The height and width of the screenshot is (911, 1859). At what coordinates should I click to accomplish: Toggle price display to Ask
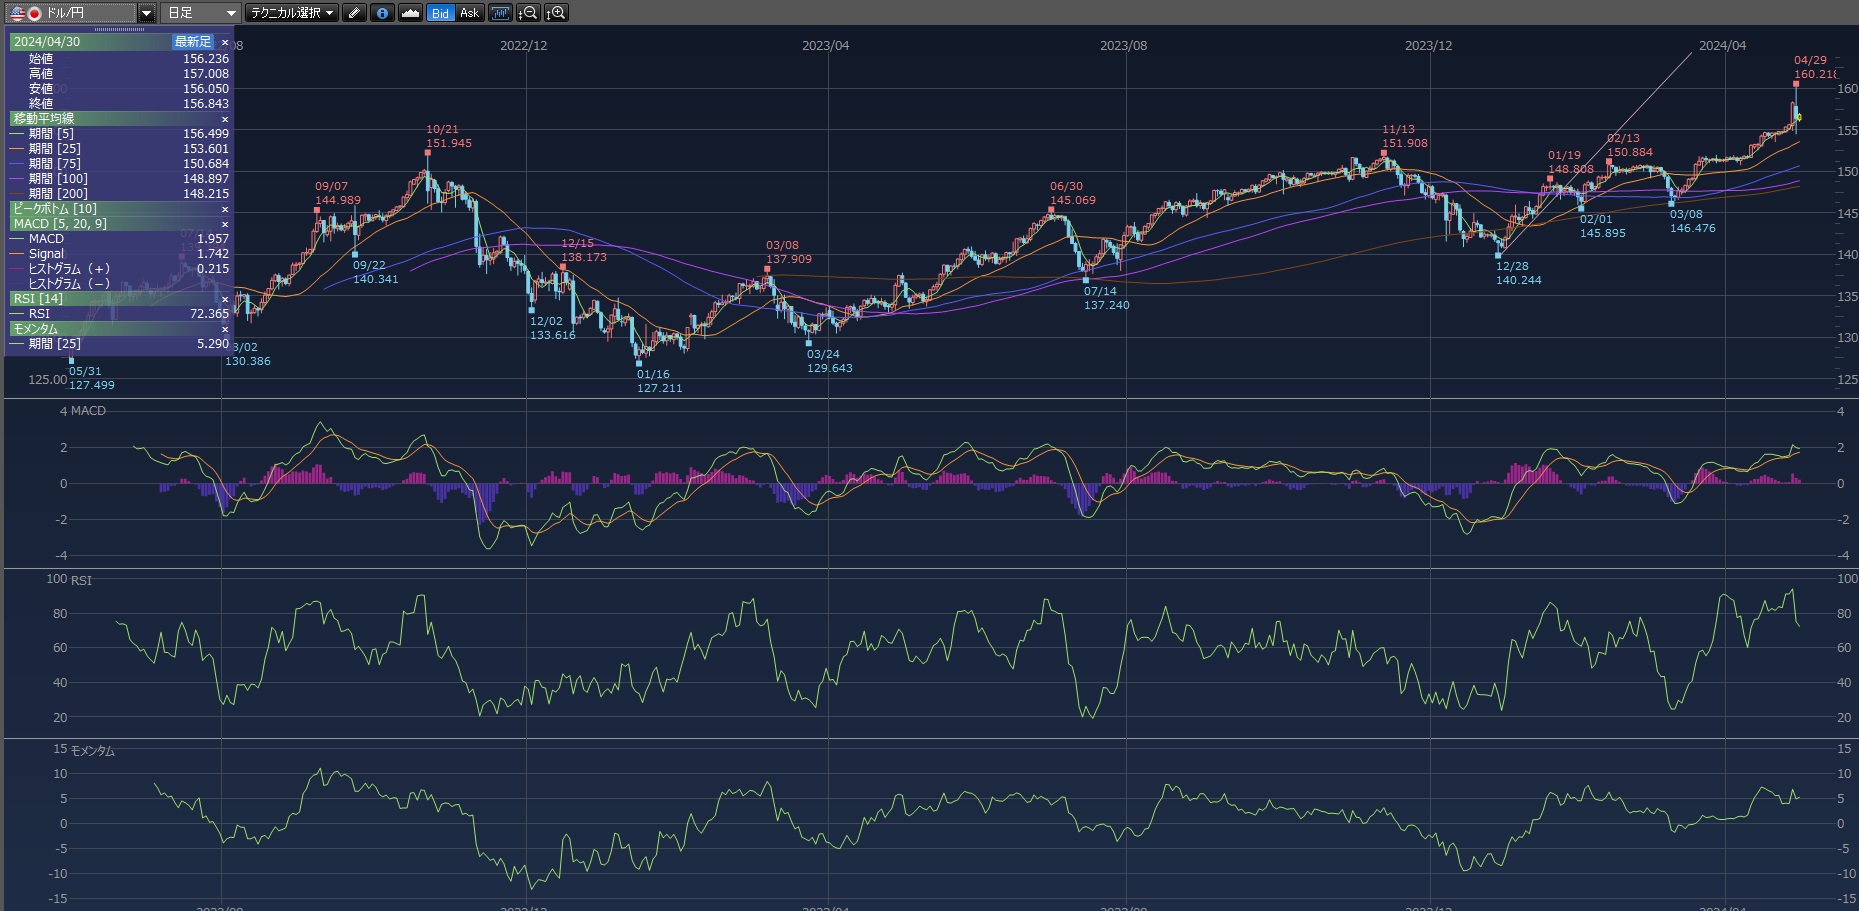(469, 13)
